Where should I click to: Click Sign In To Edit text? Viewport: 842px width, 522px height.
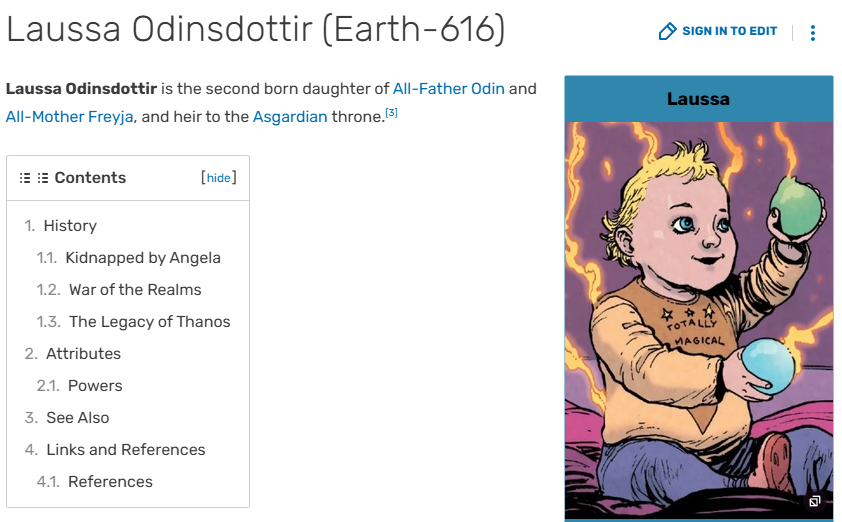(x=729, y=31)
